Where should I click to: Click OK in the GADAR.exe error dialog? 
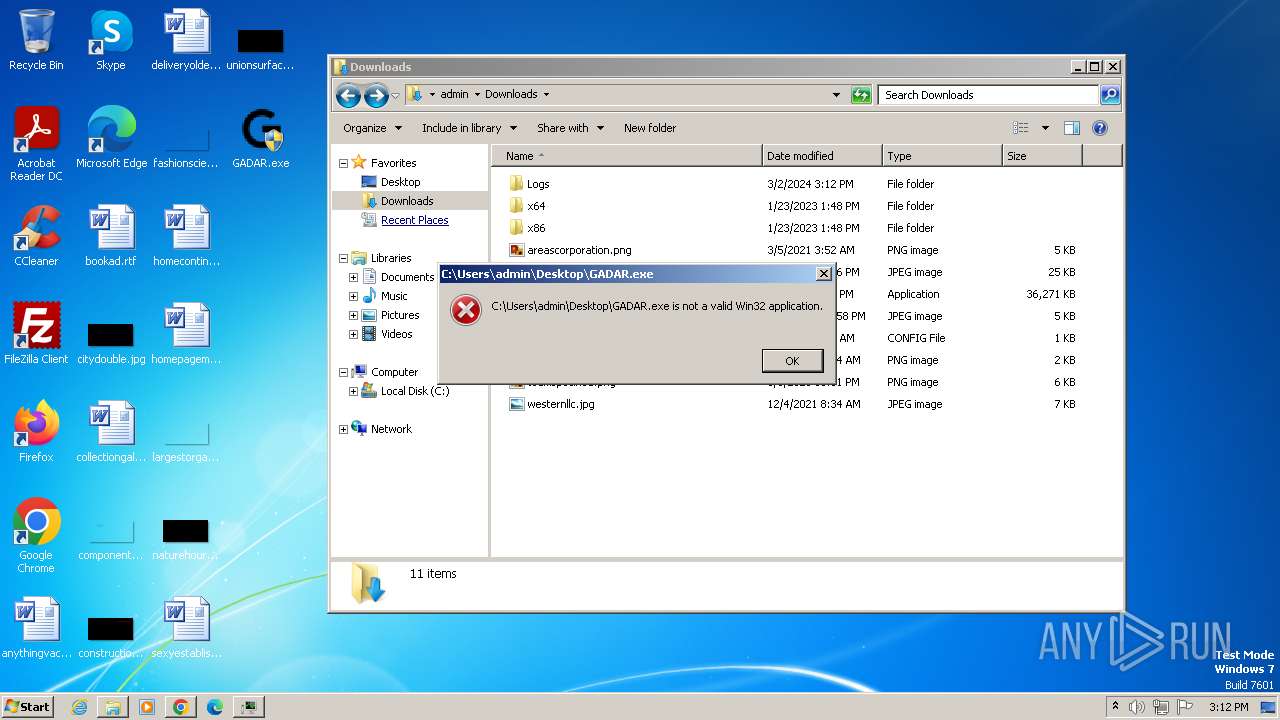[x=792, y=361]
